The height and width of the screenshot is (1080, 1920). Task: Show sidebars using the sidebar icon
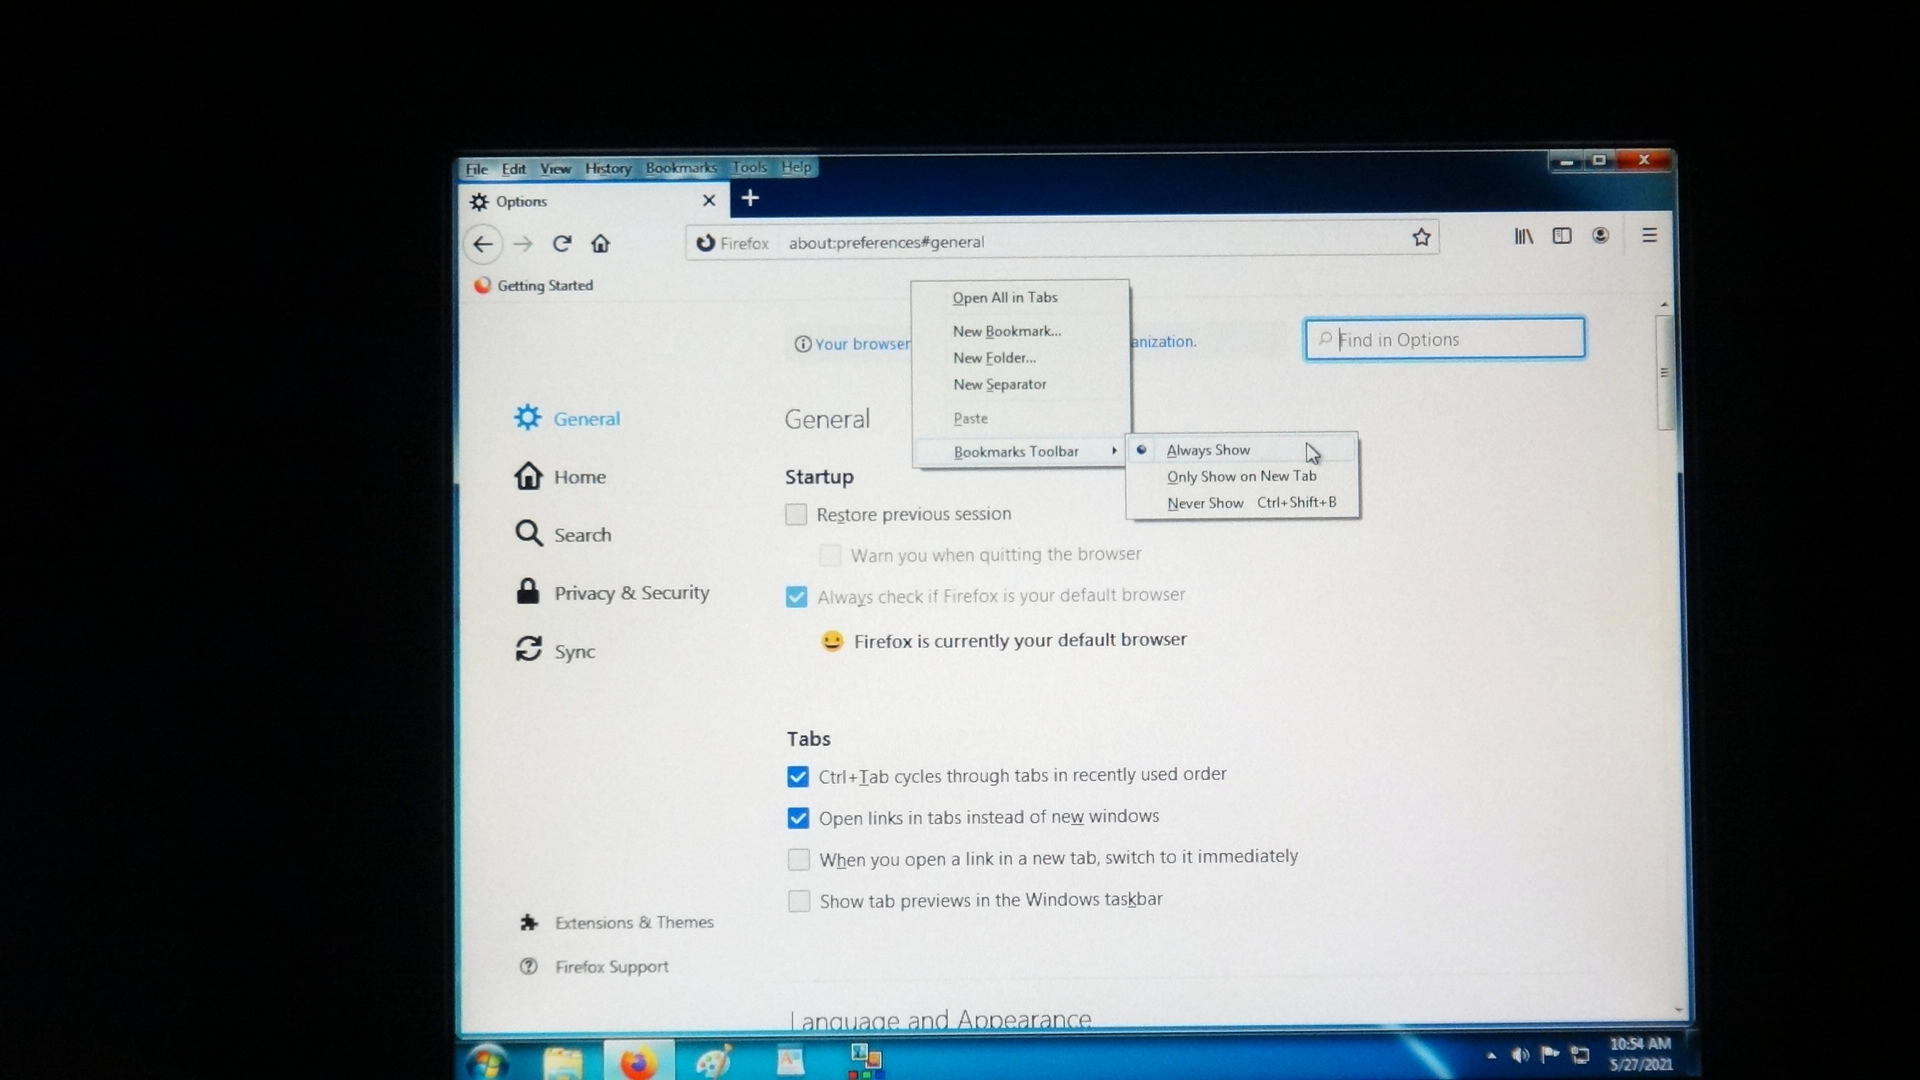click(1562, 236)
